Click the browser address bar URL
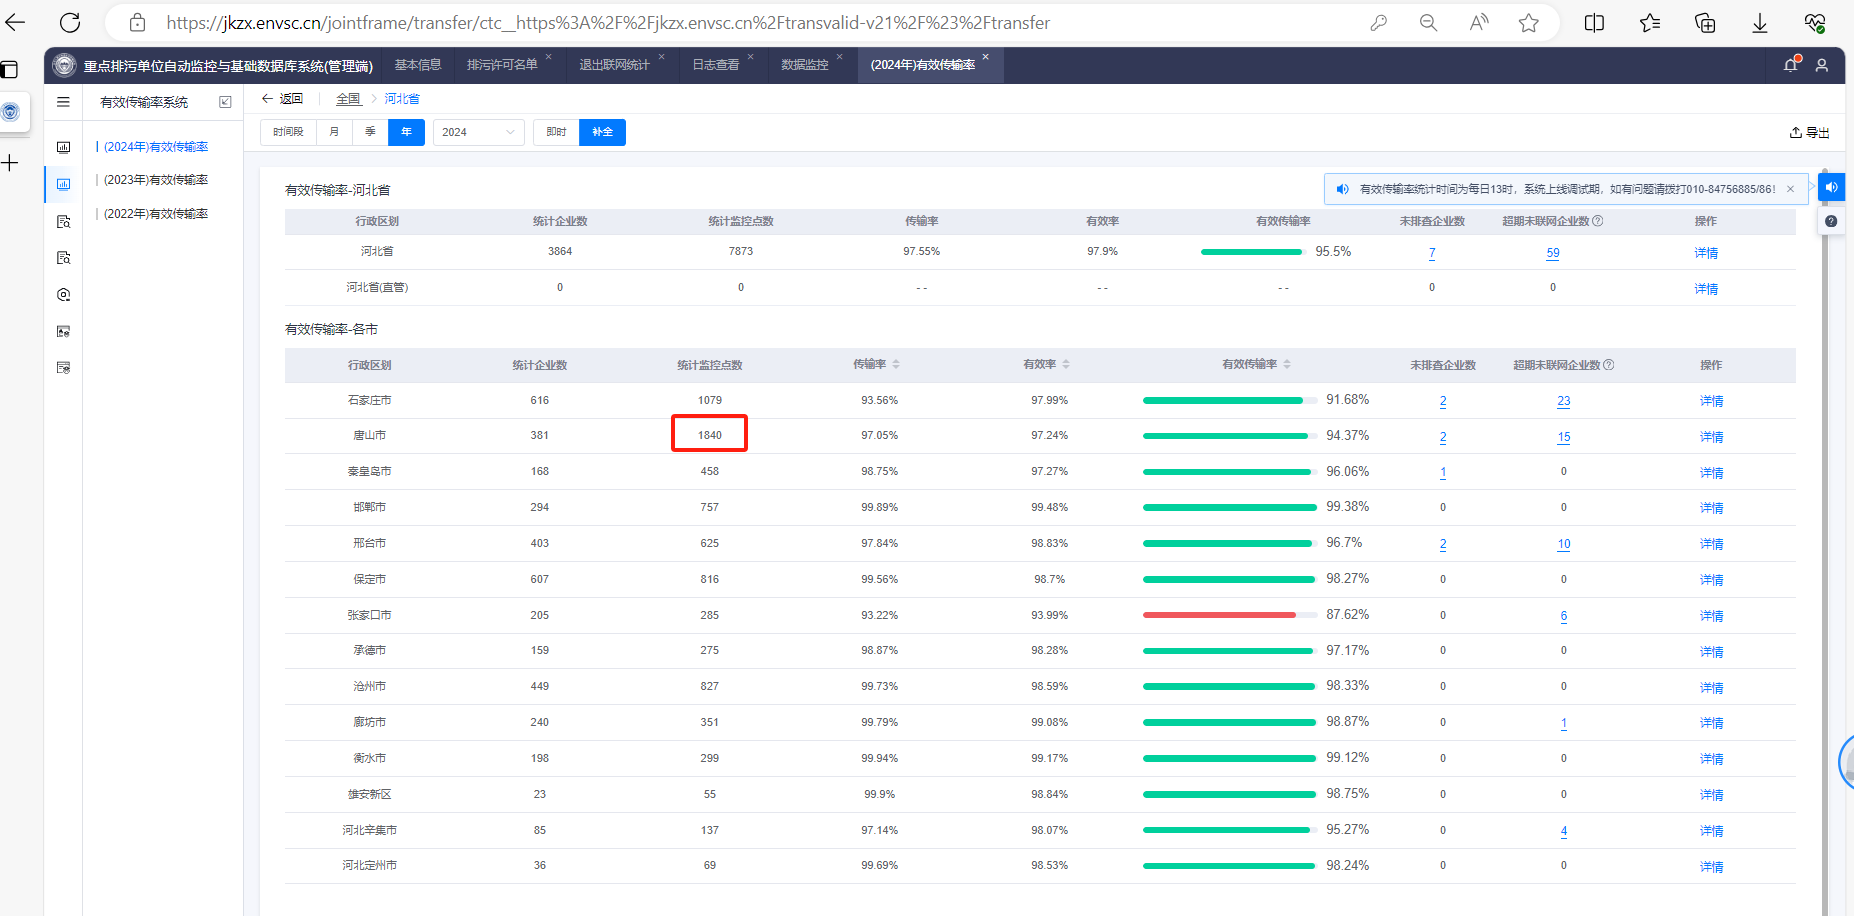 [x=608, y=23]
